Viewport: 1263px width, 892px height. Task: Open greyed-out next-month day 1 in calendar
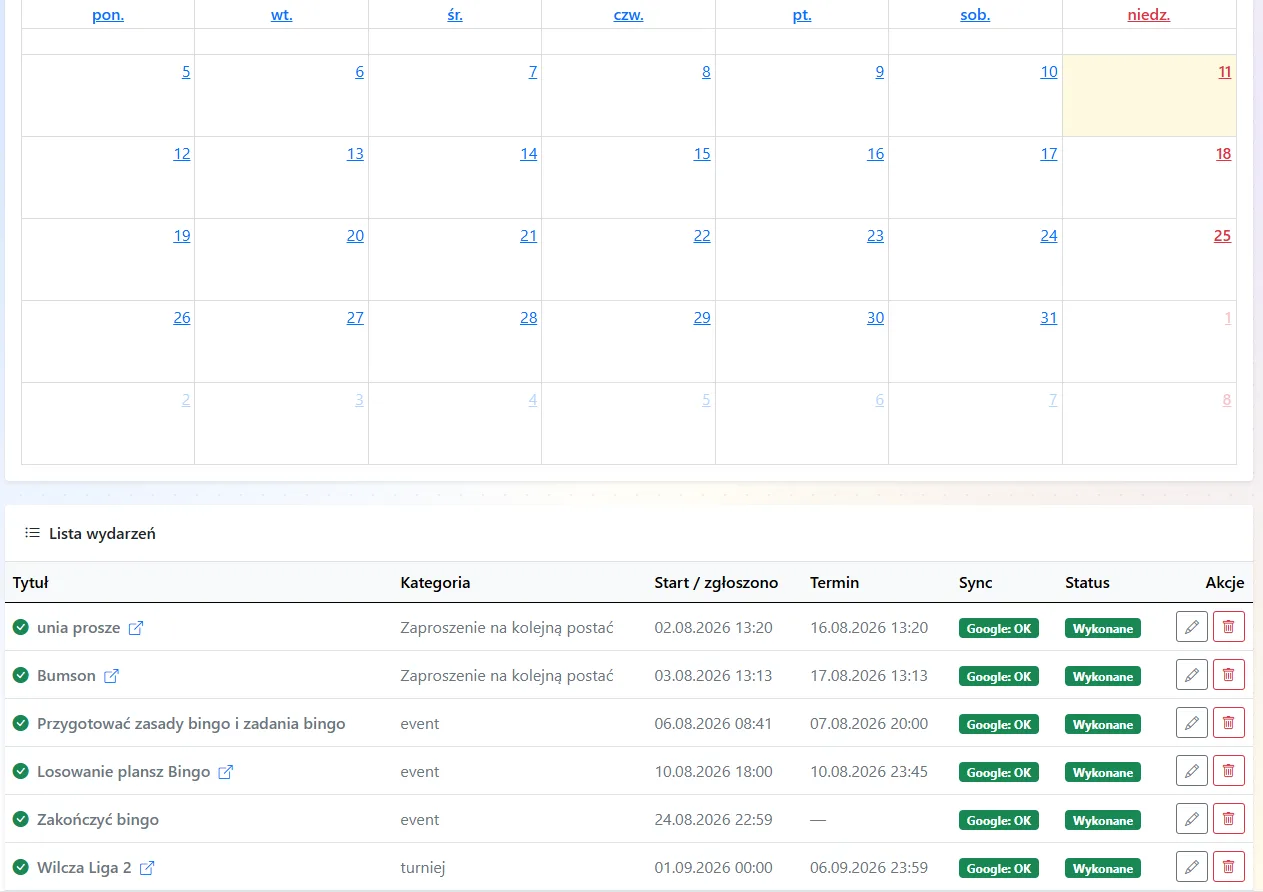pyautogui.click(x=1227, y=318)
